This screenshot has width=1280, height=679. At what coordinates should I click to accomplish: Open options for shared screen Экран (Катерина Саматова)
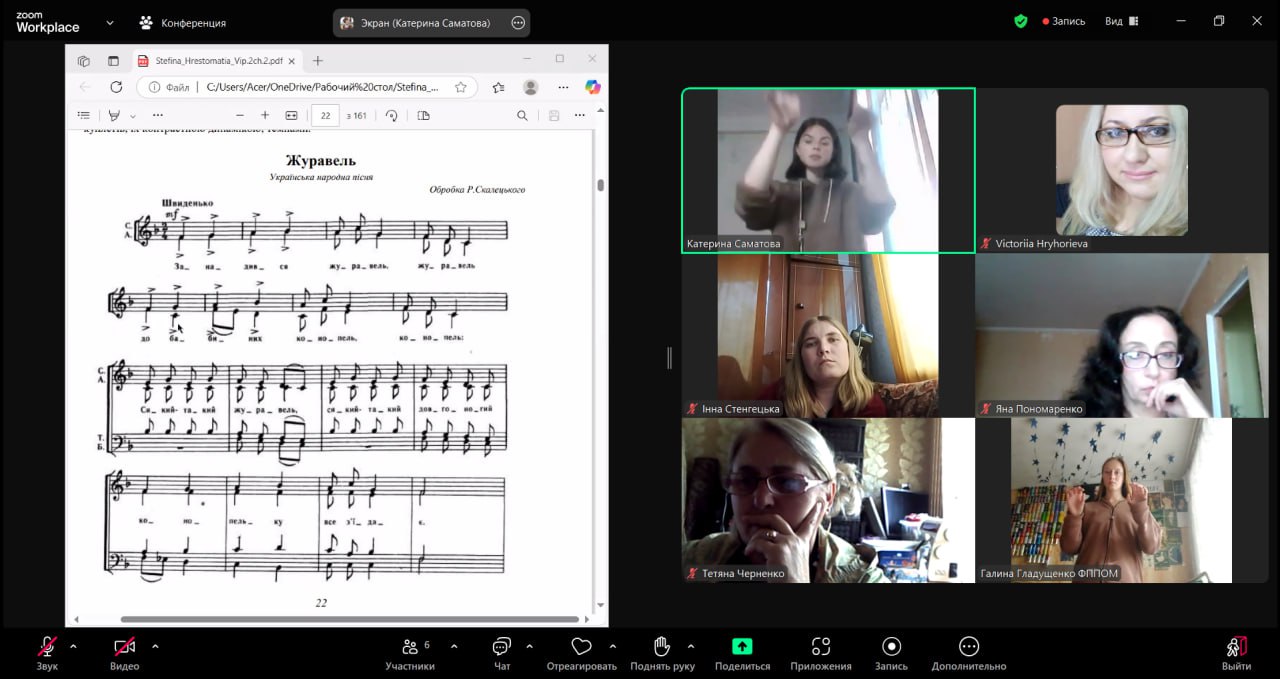click(x=517, y=22)
